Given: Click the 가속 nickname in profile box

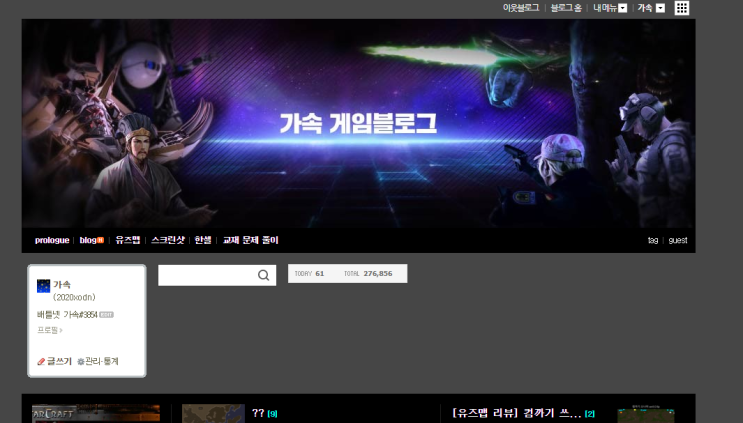Looking at the screenshot, I should point(62,284).
